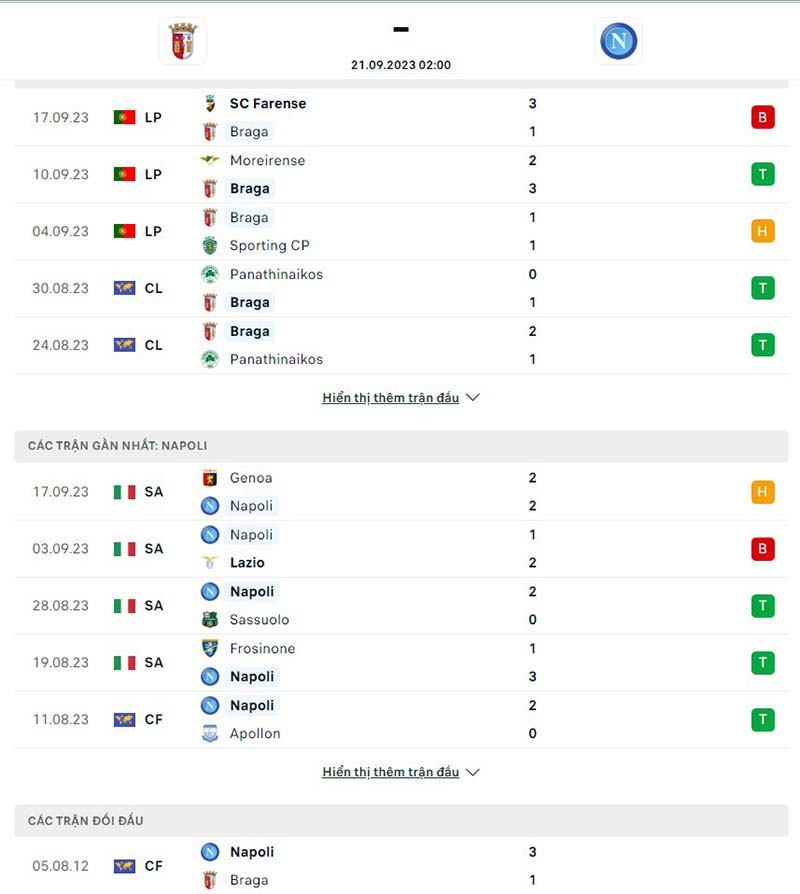800x894 pixels.
Task: Click the Braga club crest at top
Action: point(181,41)
